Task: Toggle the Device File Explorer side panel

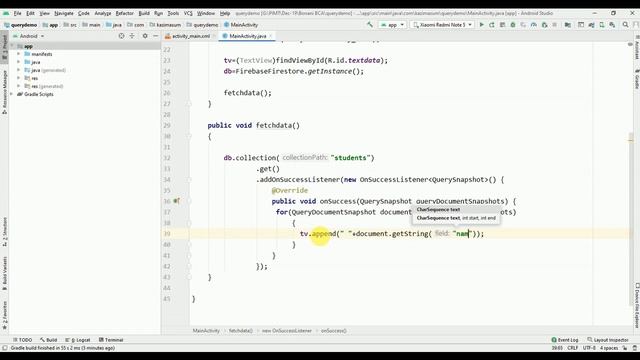Action: [636, 305]
